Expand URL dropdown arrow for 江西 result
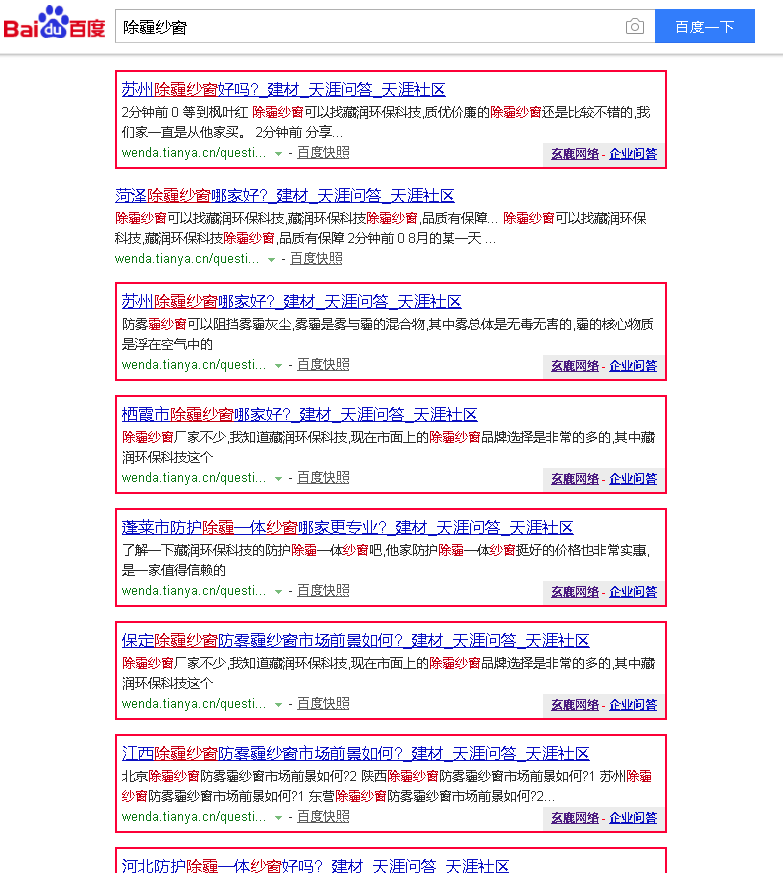Viewport: 783px width, 873px height. point(278,818)
